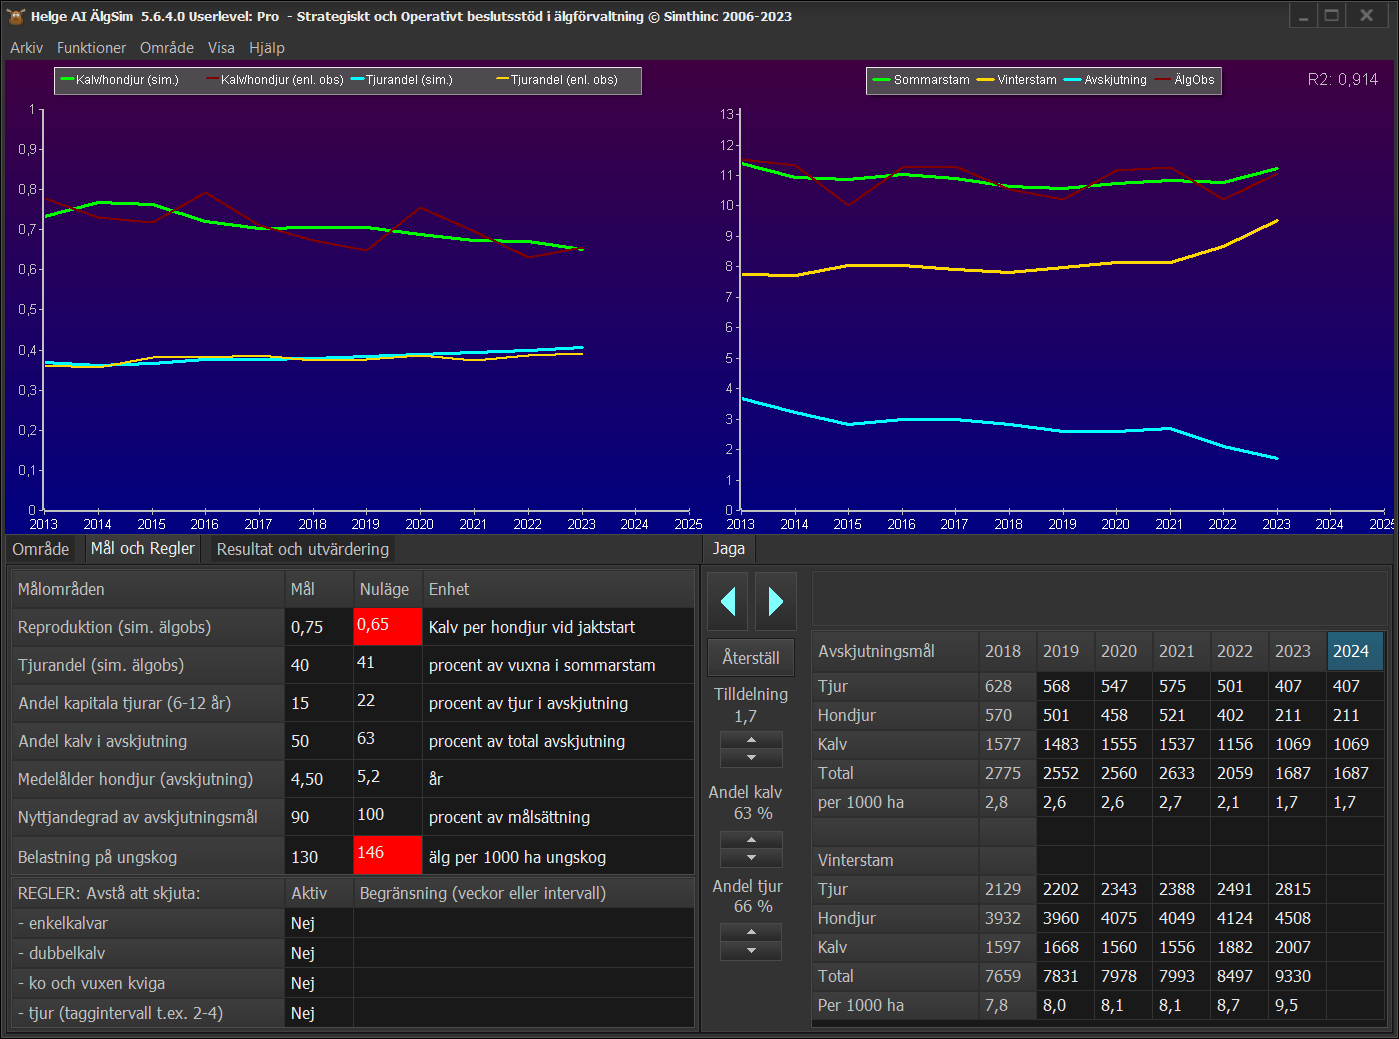Open the Arkiv menu
The image size is (1399, 1039).
coord(27,47)
